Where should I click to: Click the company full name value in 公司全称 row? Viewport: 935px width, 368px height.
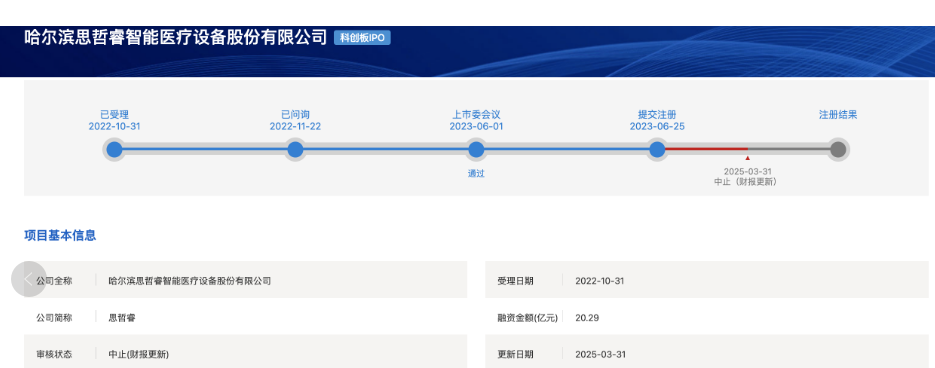pos(190,280)
